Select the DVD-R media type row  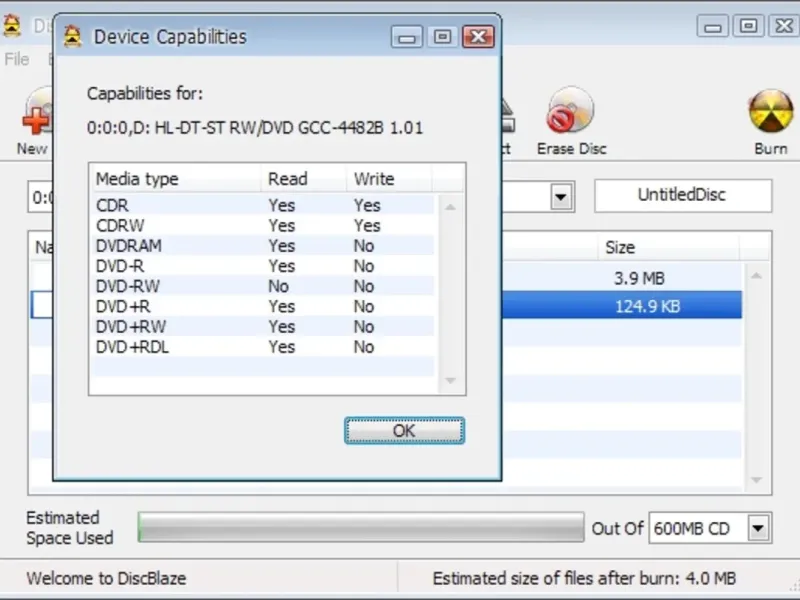point(264,266)
